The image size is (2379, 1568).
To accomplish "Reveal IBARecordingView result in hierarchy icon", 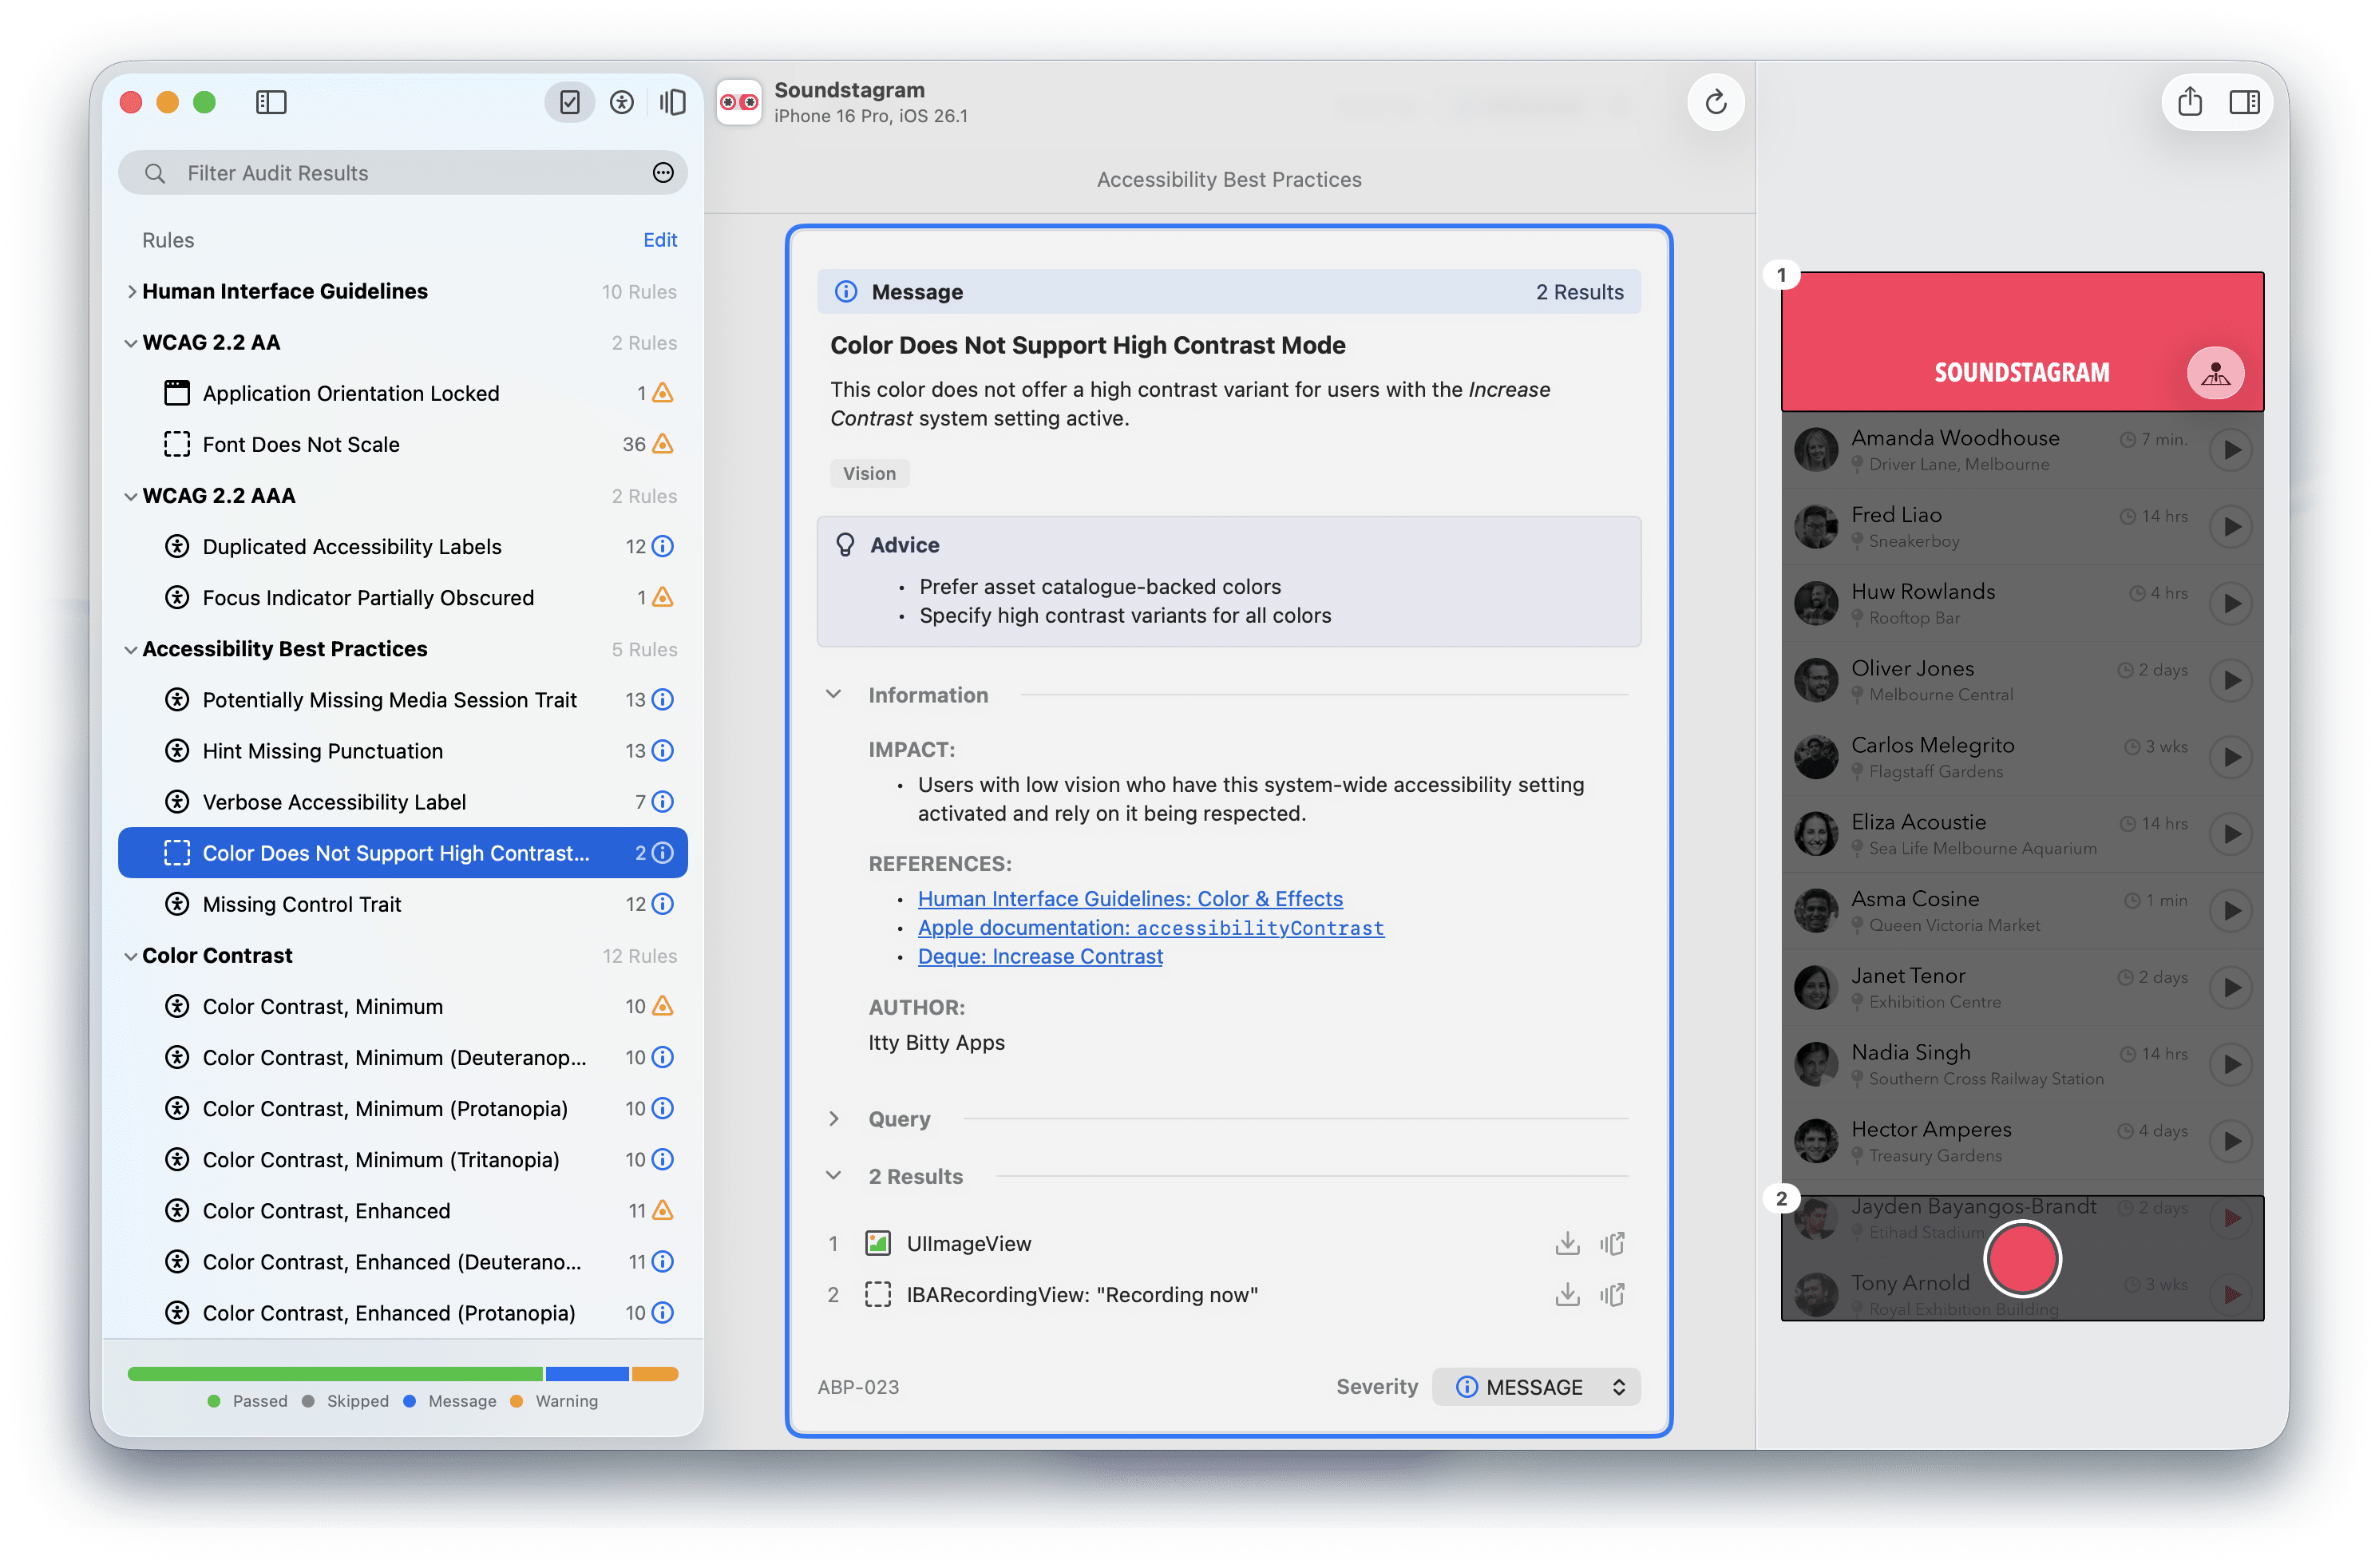I will [x=1612, y=1295].
